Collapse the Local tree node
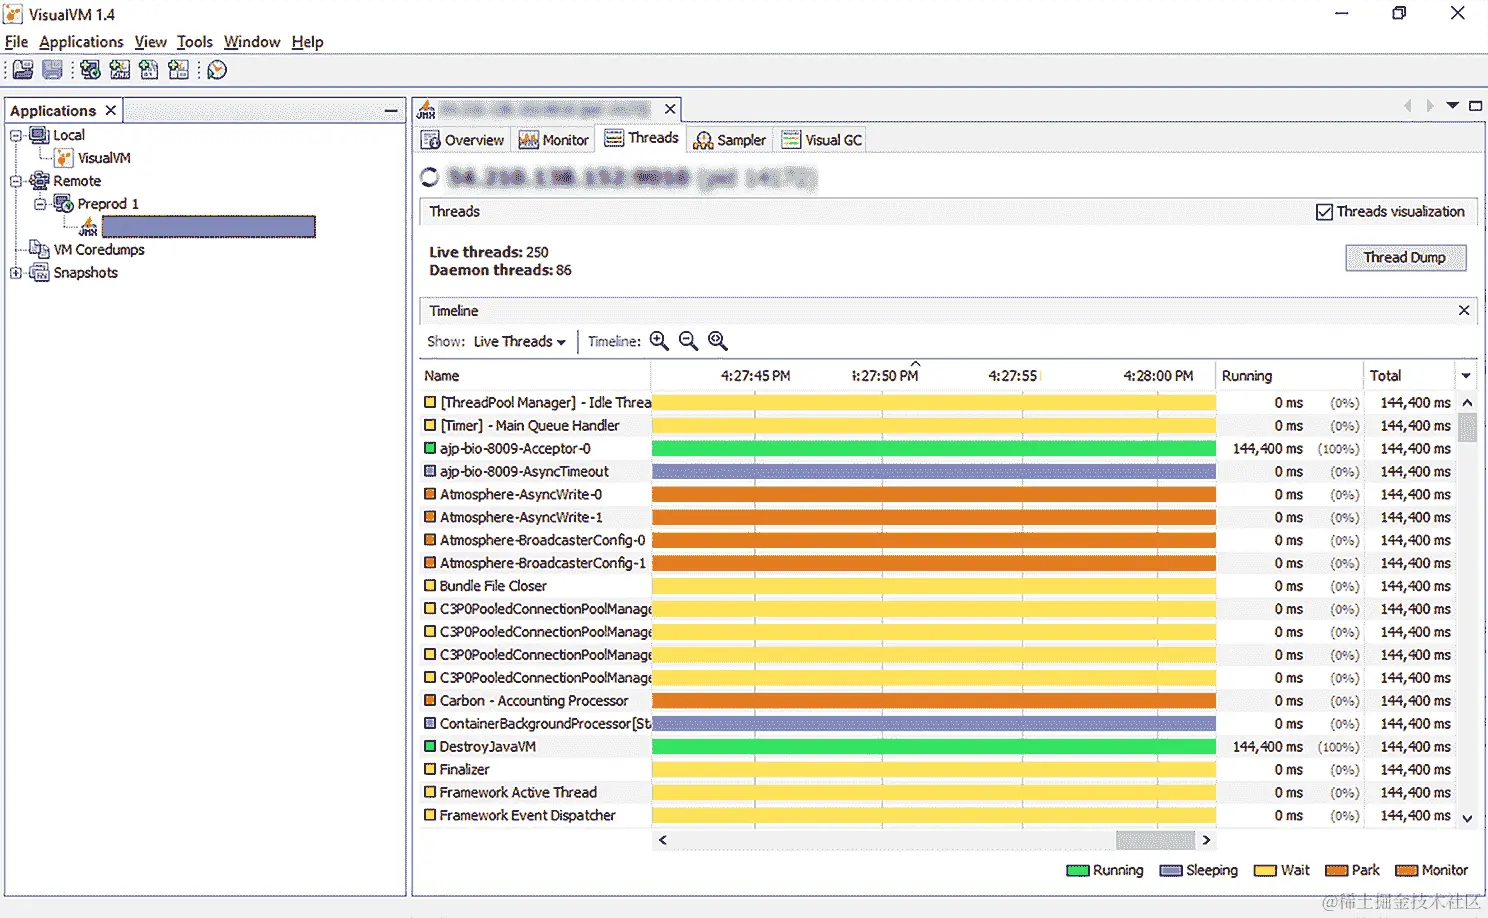 [x=15, y=135]
